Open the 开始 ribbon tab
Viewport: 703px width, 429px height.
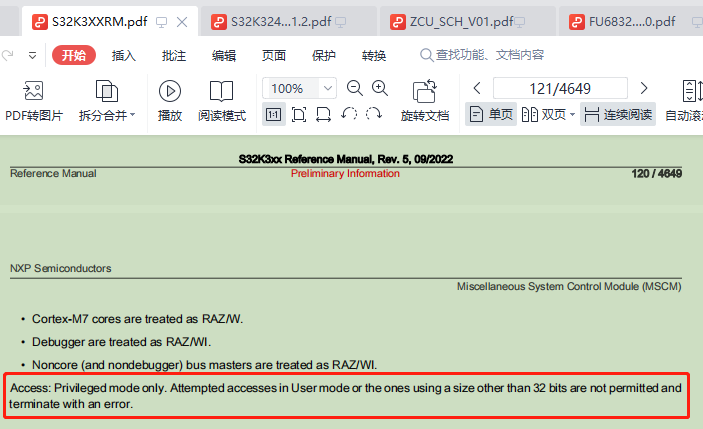tap(74, 55)
